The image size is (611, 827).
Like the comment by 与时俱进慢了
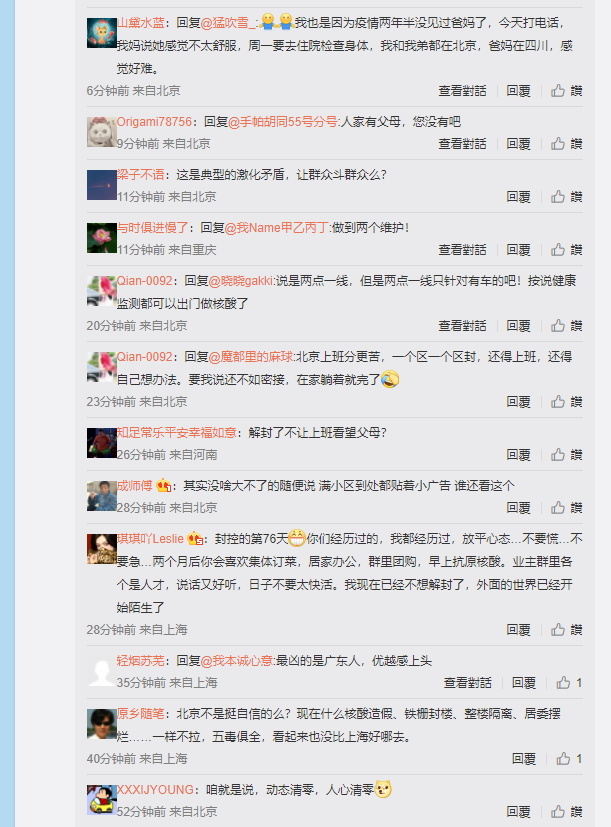click(x=566, y=249)
